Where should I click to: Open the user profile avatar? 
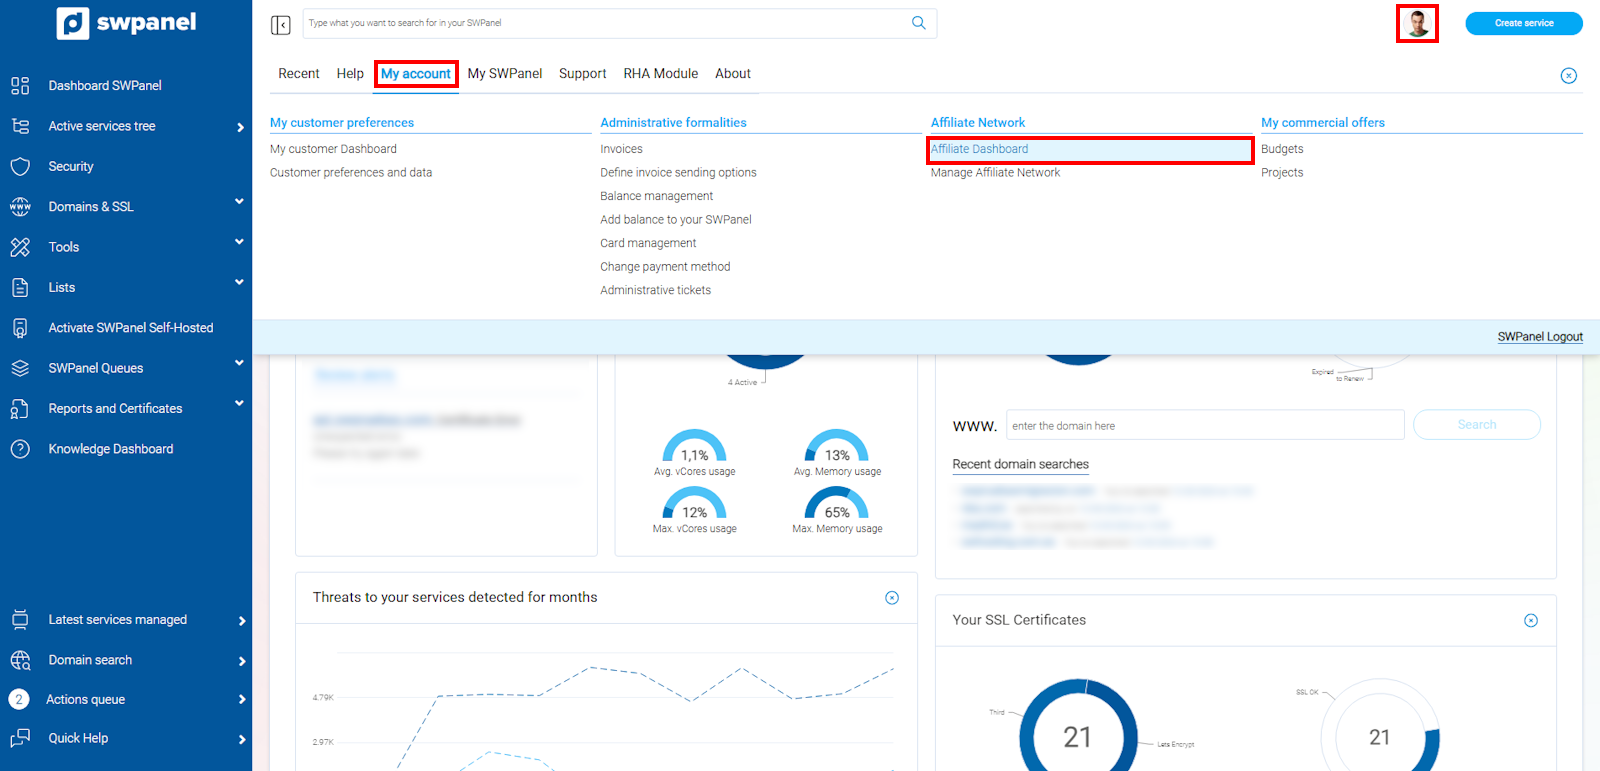click(x=1416, y=24)
